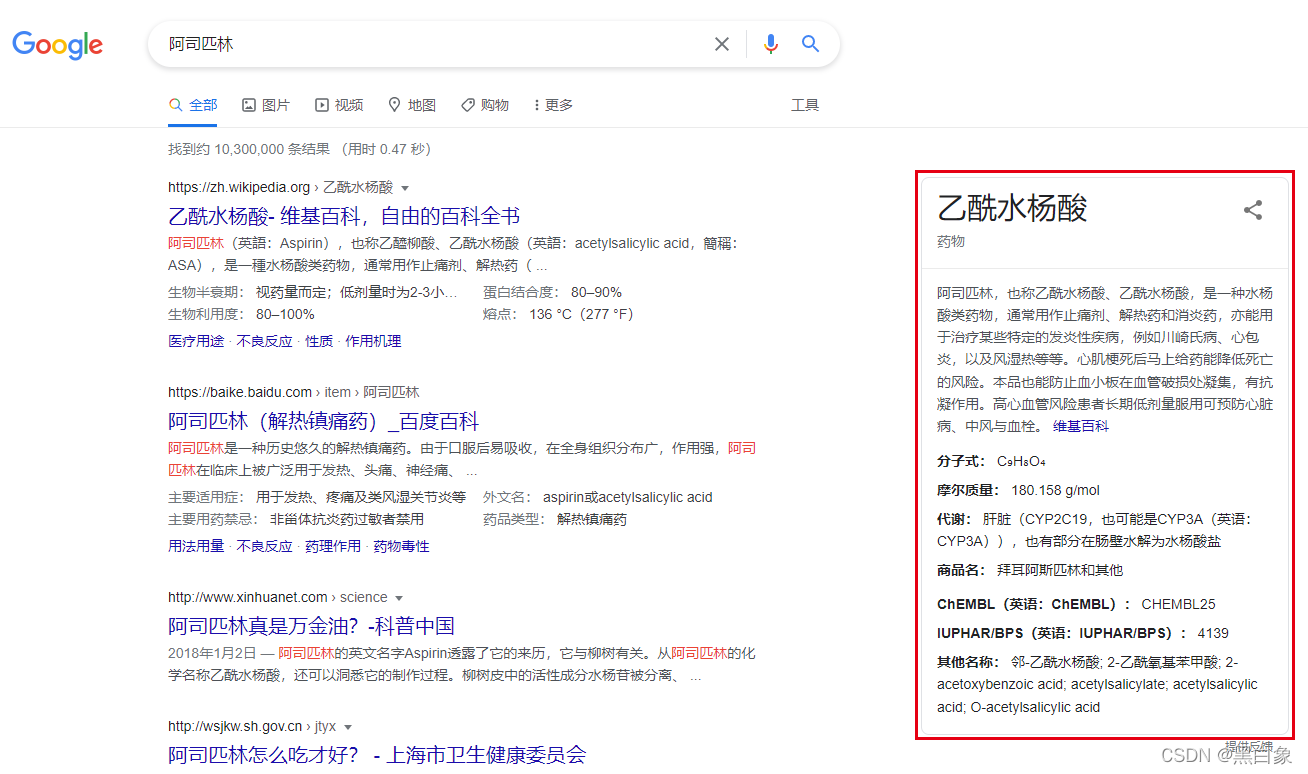This screenshot has height=774, width=1308.
Task: Click the 作用机理 sitelink
Action: pos(373,341)
